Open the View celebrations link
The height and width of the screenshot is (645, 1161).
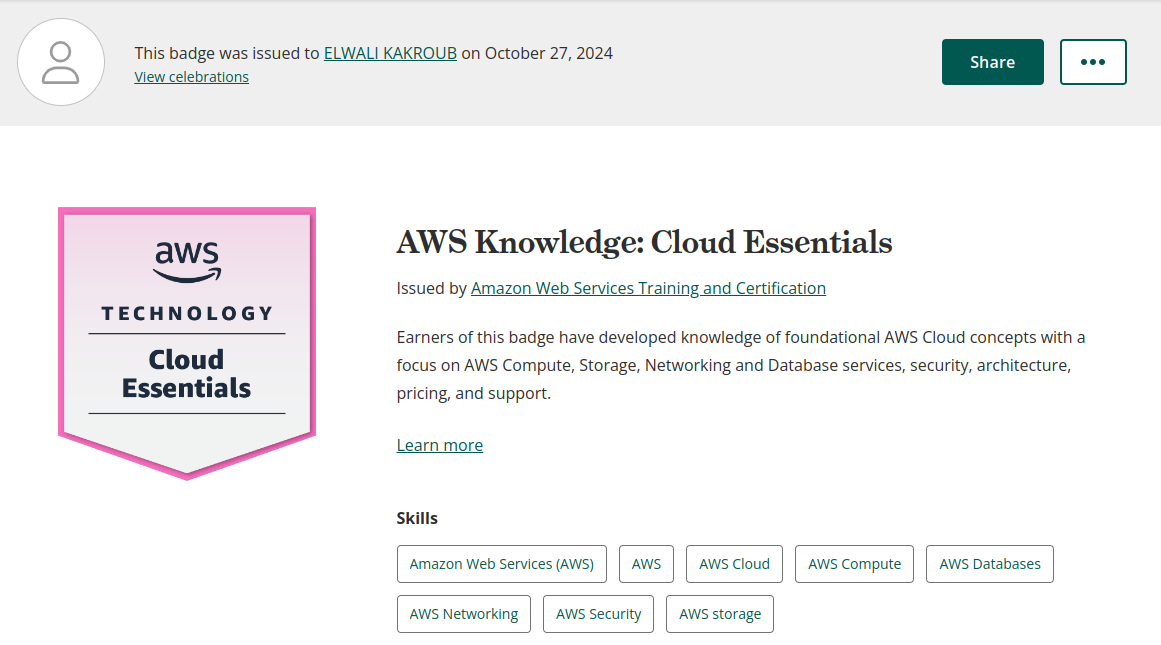coord(191,77)
